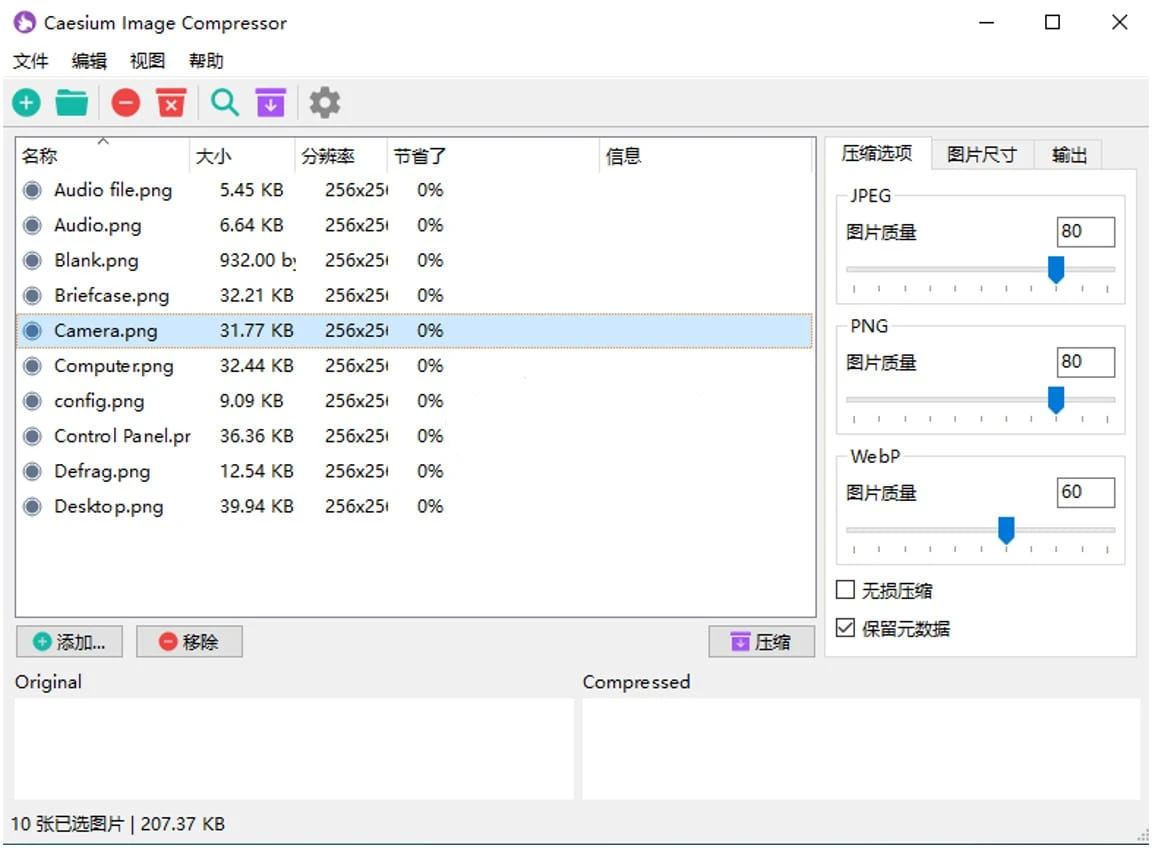Click the WebP quality slider handle
This screenshot has height=848, width=1152.
[1006, 530]
